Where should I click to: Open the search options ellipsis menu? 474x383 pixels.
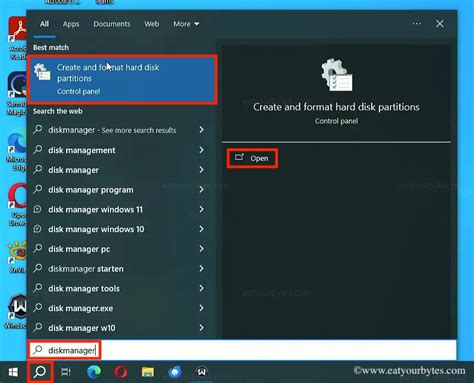point(417,24)
